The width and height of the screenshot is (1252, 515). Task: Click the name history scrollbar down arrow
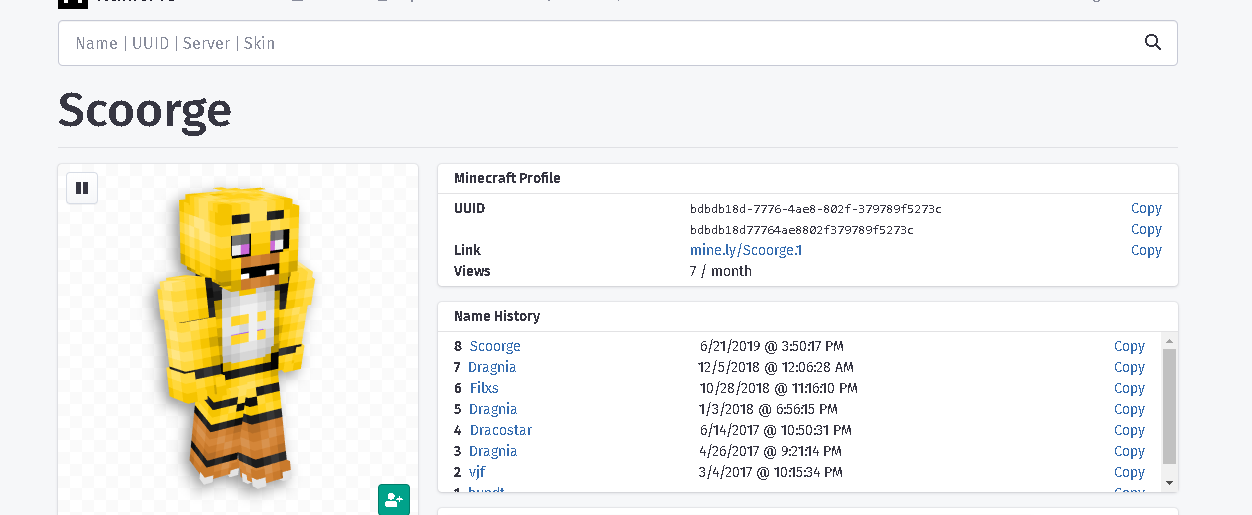(x=1169, y=483)
